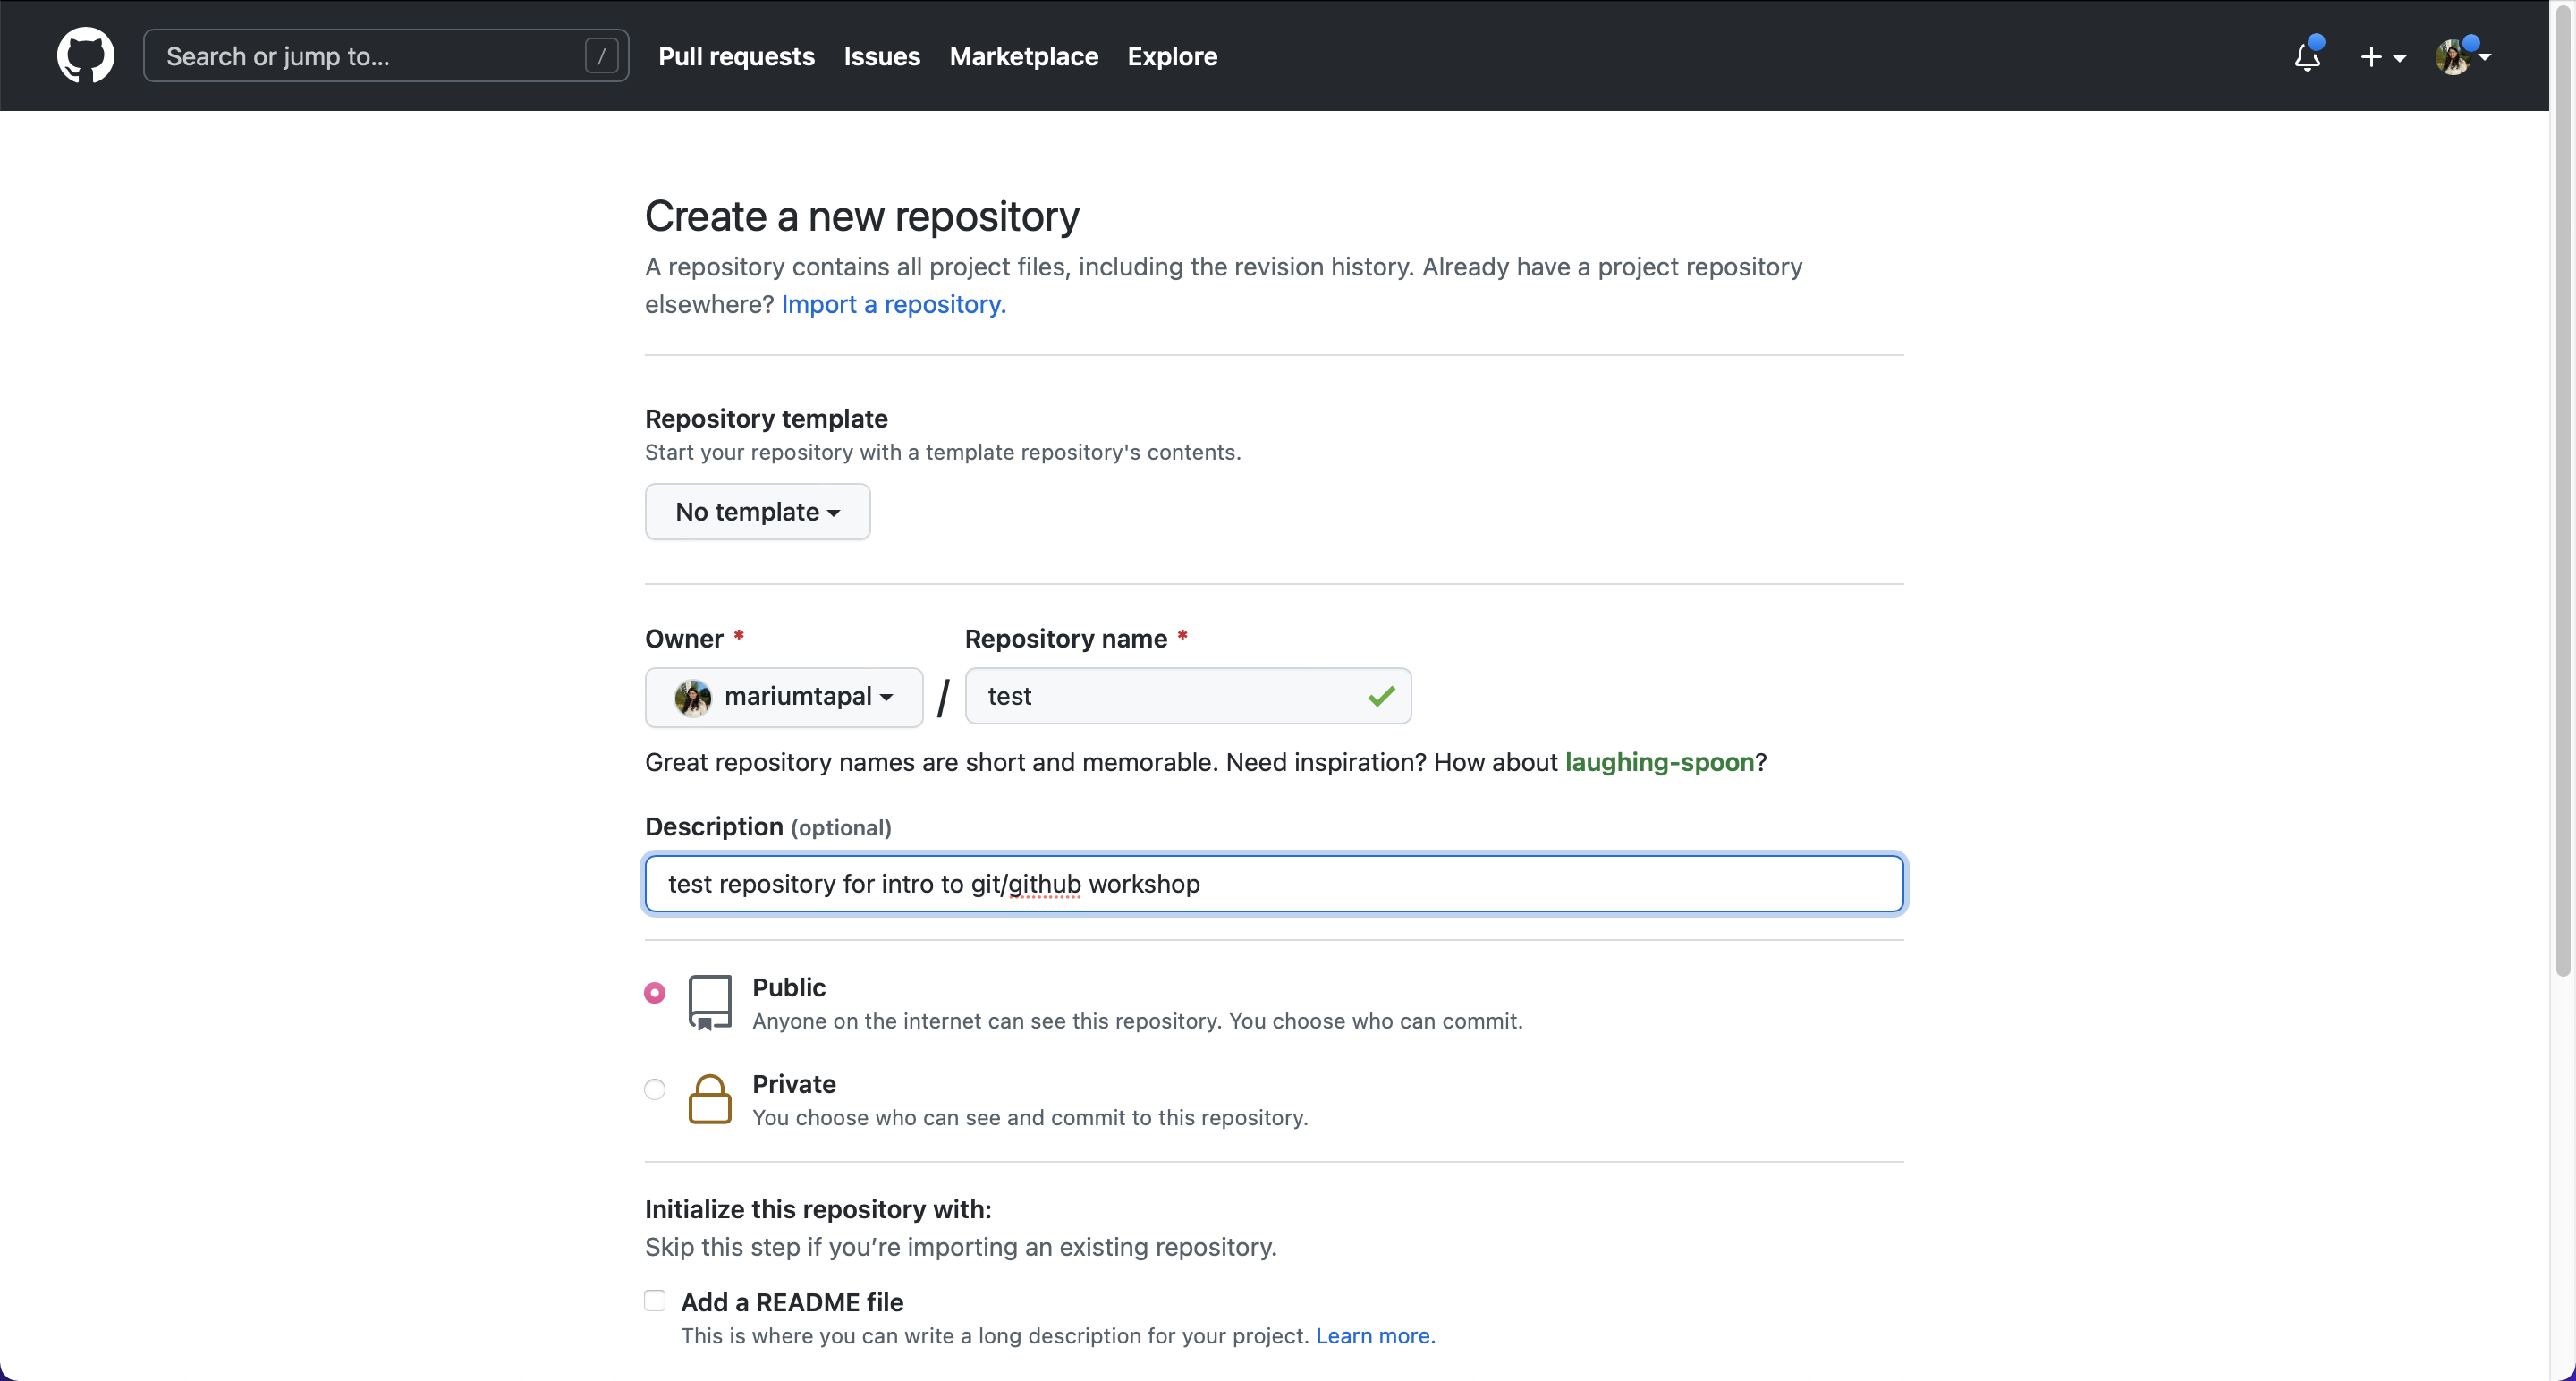This screenshot has width=2576, height=1381.
Task: Open Marketplace in the top nav
Action: coord(1024,56)
